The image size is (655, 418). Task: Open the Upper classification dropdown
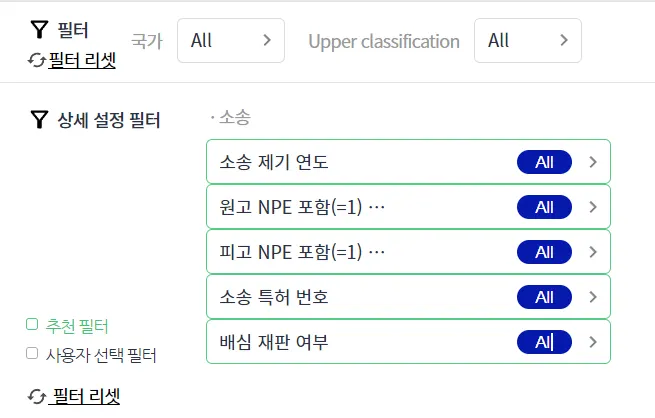(527, 41)
